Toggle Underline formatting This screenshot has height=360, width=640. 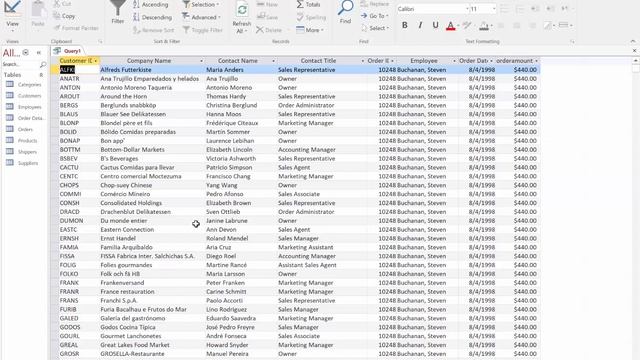click(x=436, y=25)
